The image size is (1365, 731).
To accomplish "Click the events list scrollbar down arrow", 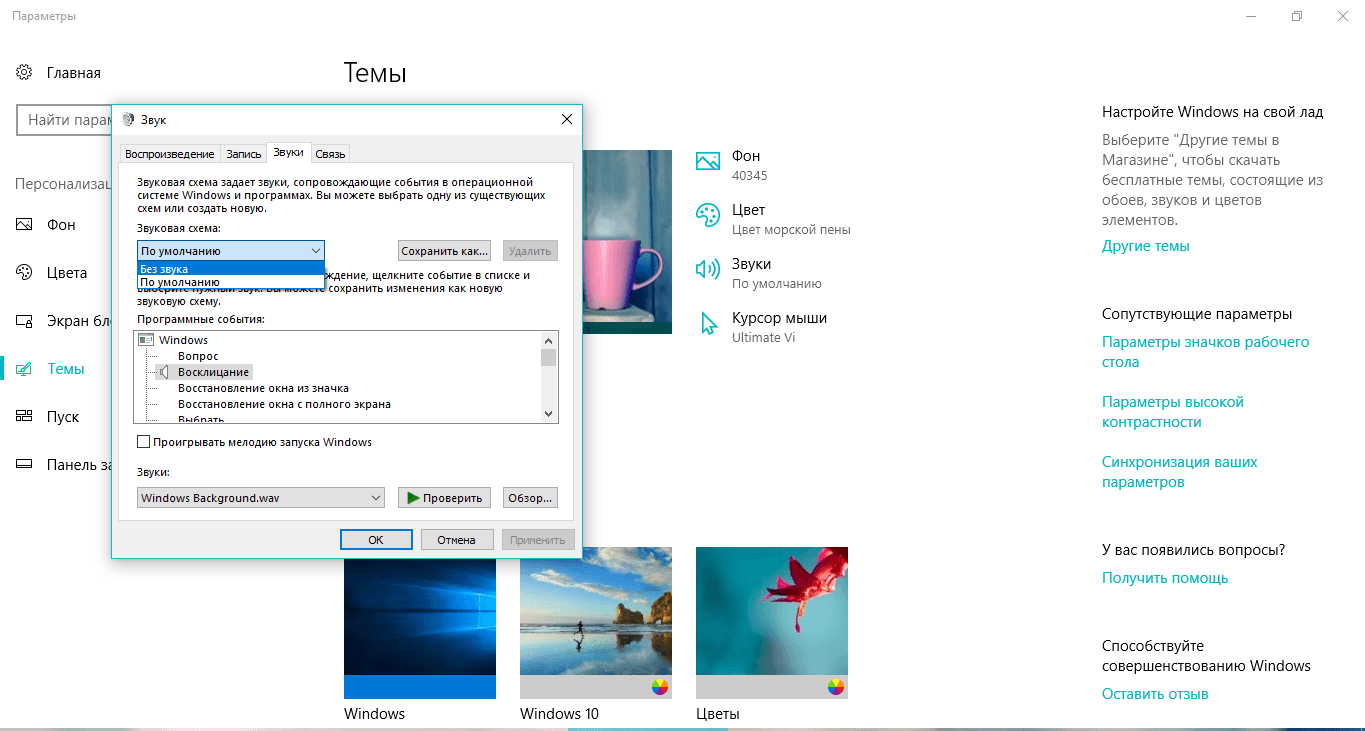I will (x=548, y=413).
